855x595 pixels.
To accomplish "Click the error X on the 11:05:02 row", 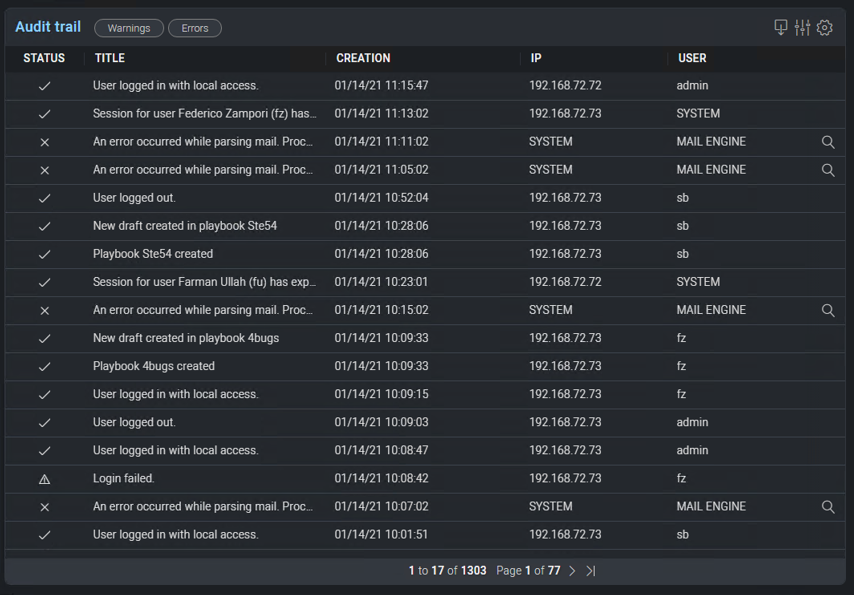I will (x=44, y=170).
